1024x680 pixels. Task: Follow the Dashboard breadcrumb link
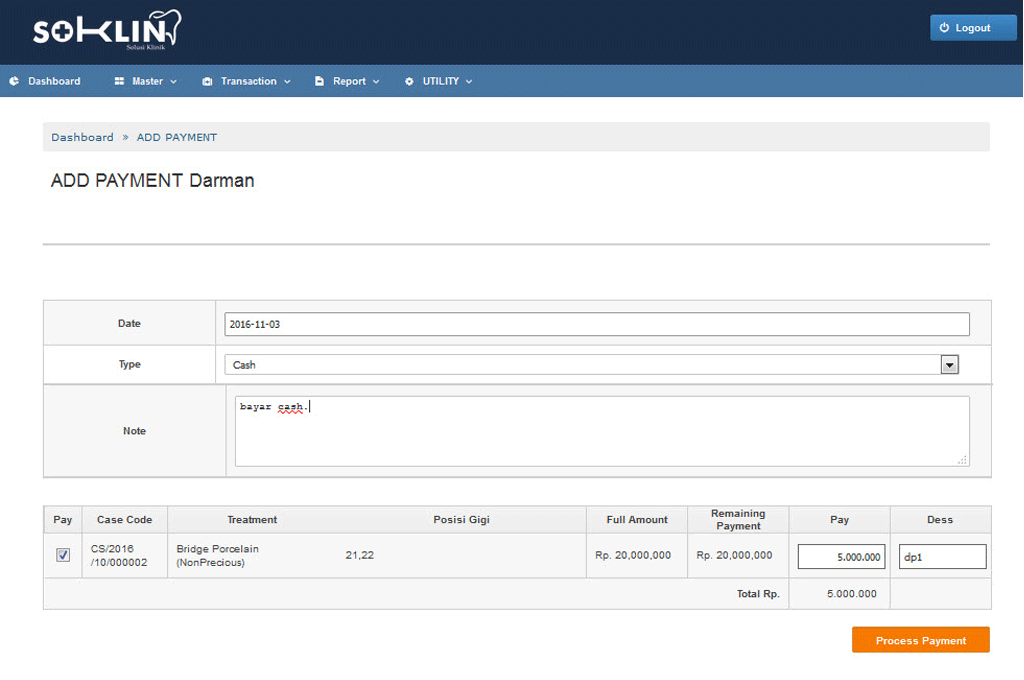(82, 137)
